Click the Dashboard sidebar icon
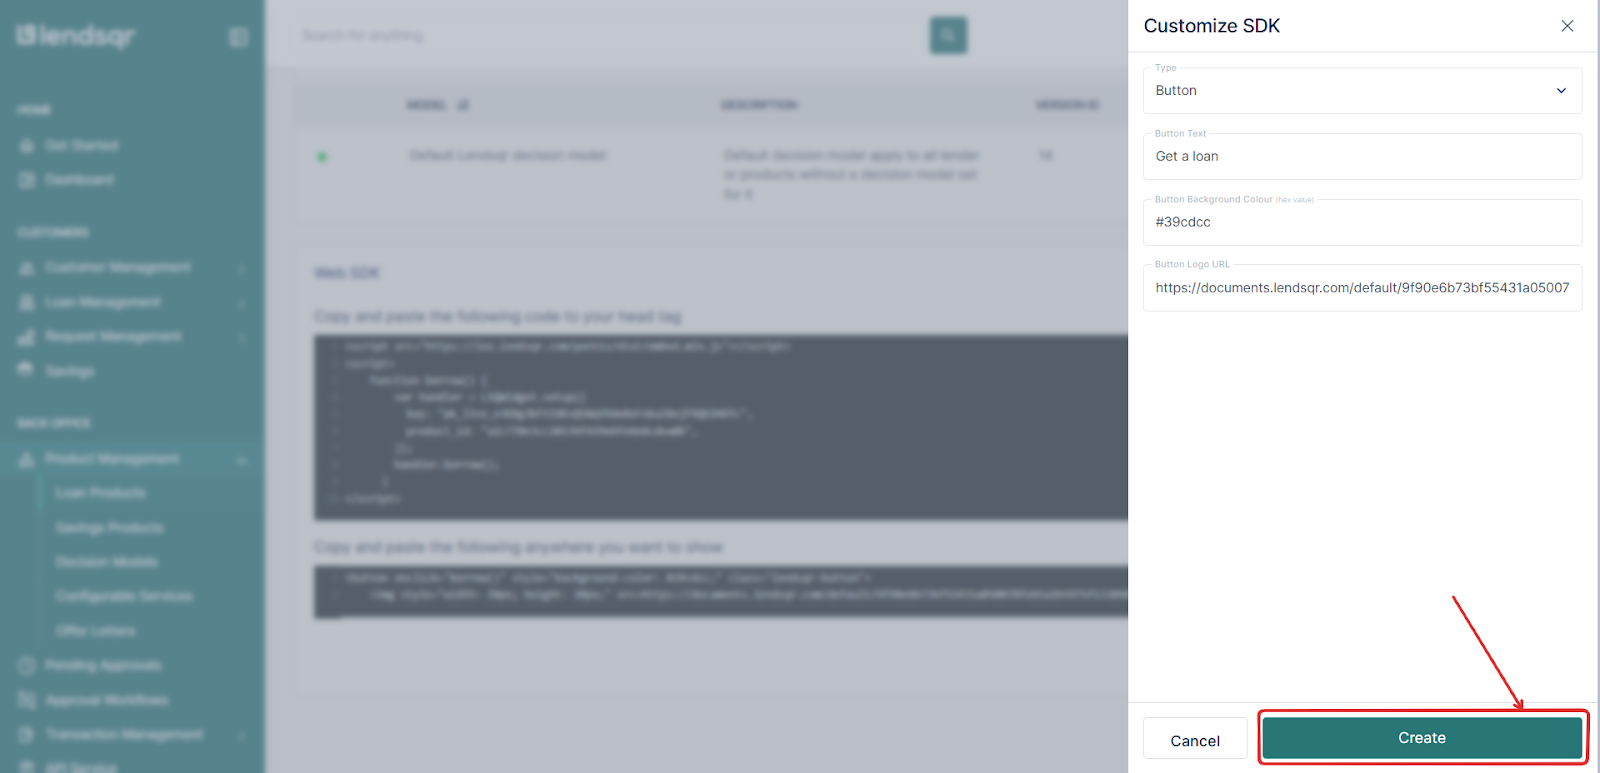Viewport: 1600px width, 773px height. coord(27,180)
